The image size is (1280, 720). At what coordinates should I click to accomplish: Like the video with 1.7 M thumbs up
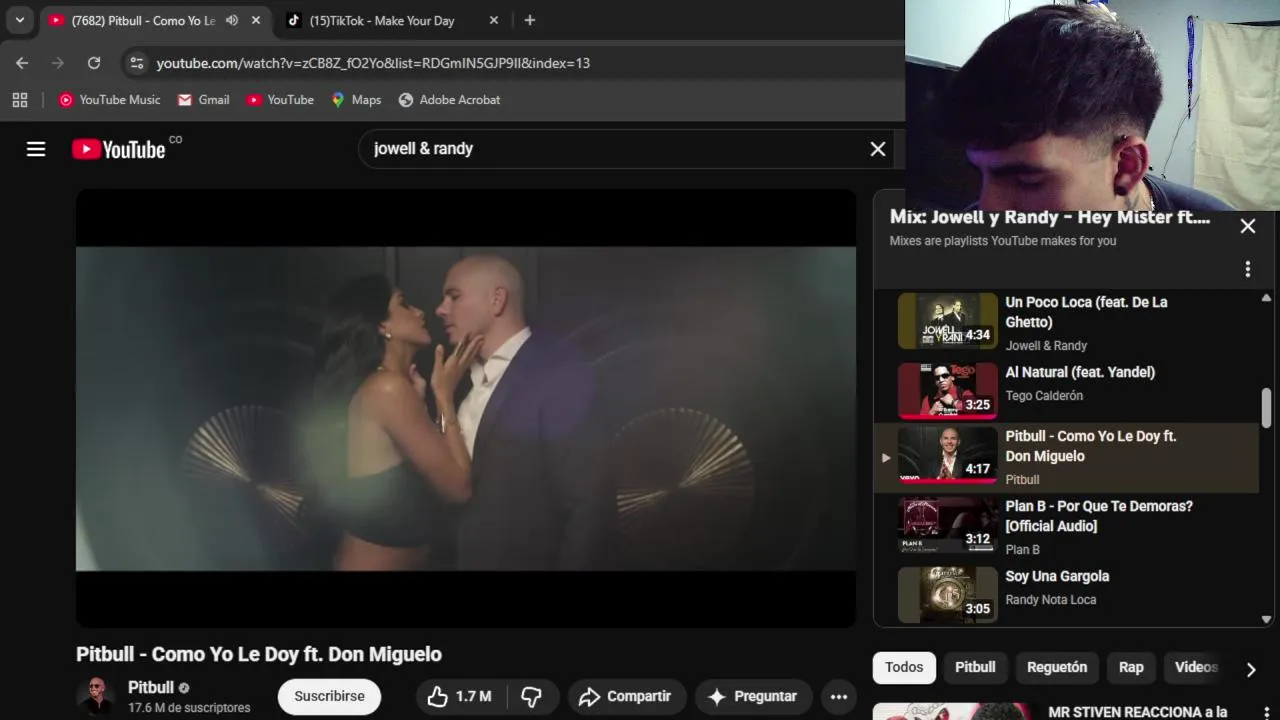pyautogui.click(x=461, y=696)
